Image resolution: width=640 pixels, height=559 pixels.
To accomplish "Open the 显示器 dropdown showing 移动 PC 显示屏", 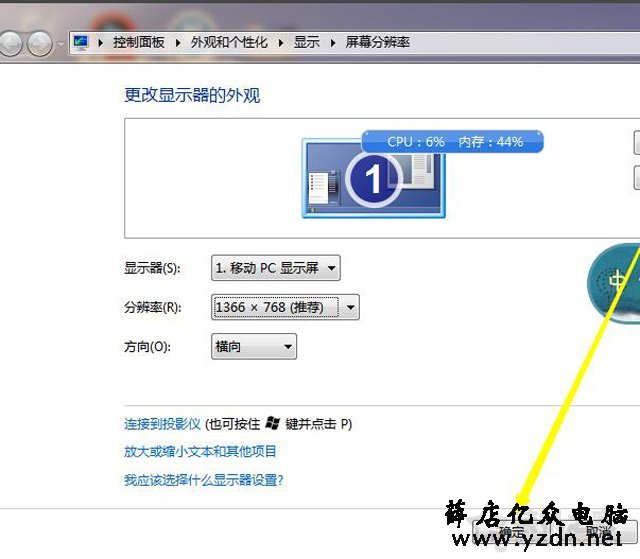I will [276, 268].
